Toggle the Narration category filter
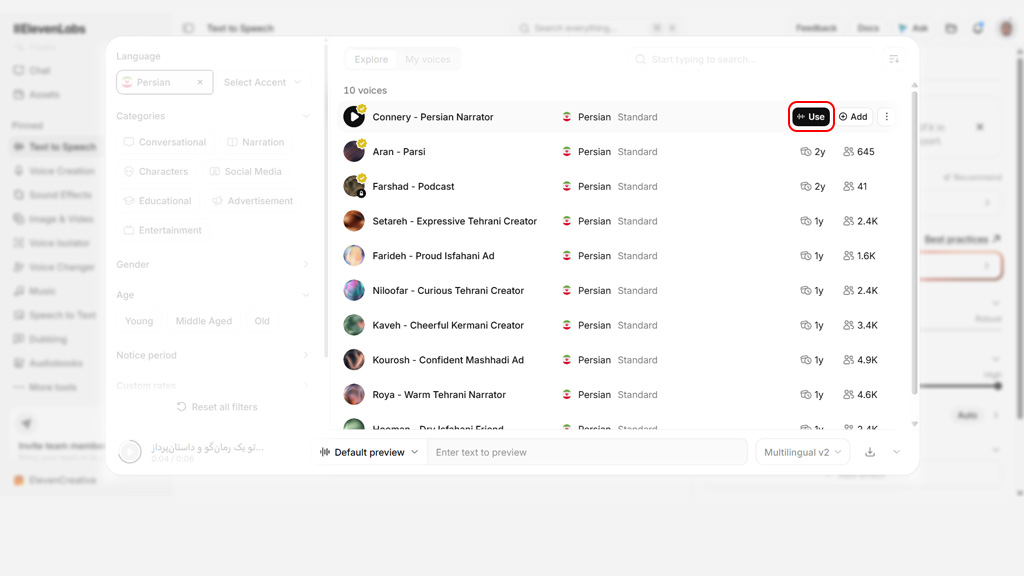Viewport: 1024px width, 576px height. click(255, 142)
